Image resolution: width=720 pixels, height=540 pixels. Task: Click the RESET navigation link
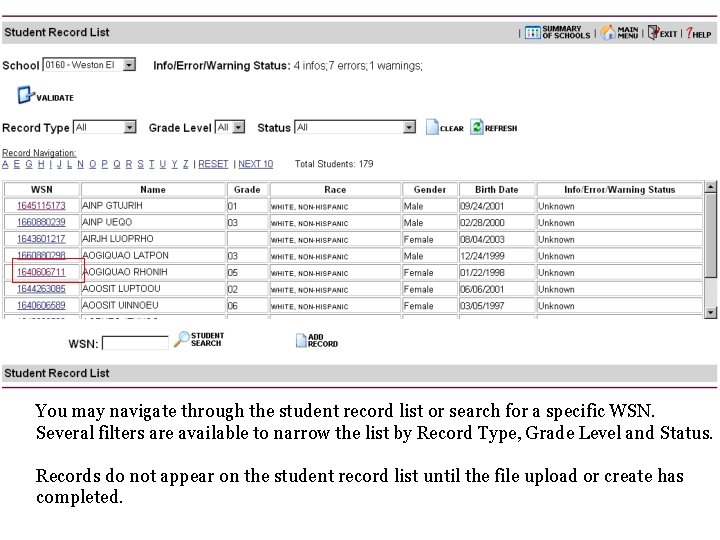tap(213, 164)
